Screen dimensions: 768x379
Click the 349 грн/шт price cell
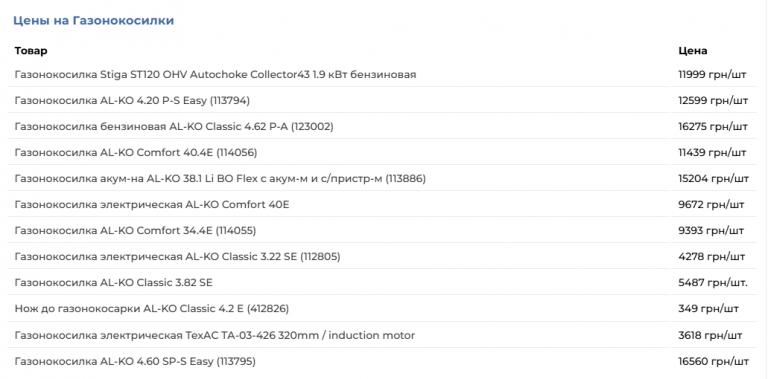click(x=708, y=308)
